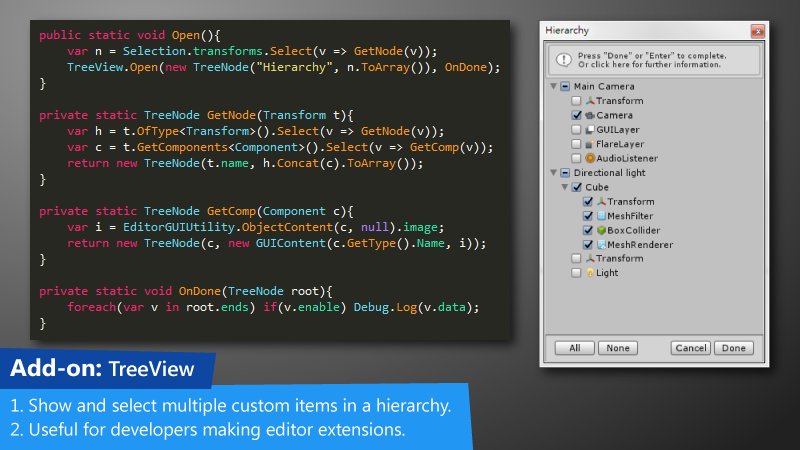
Task: Click the GUILayer component icon
Action: pos(590,130)
